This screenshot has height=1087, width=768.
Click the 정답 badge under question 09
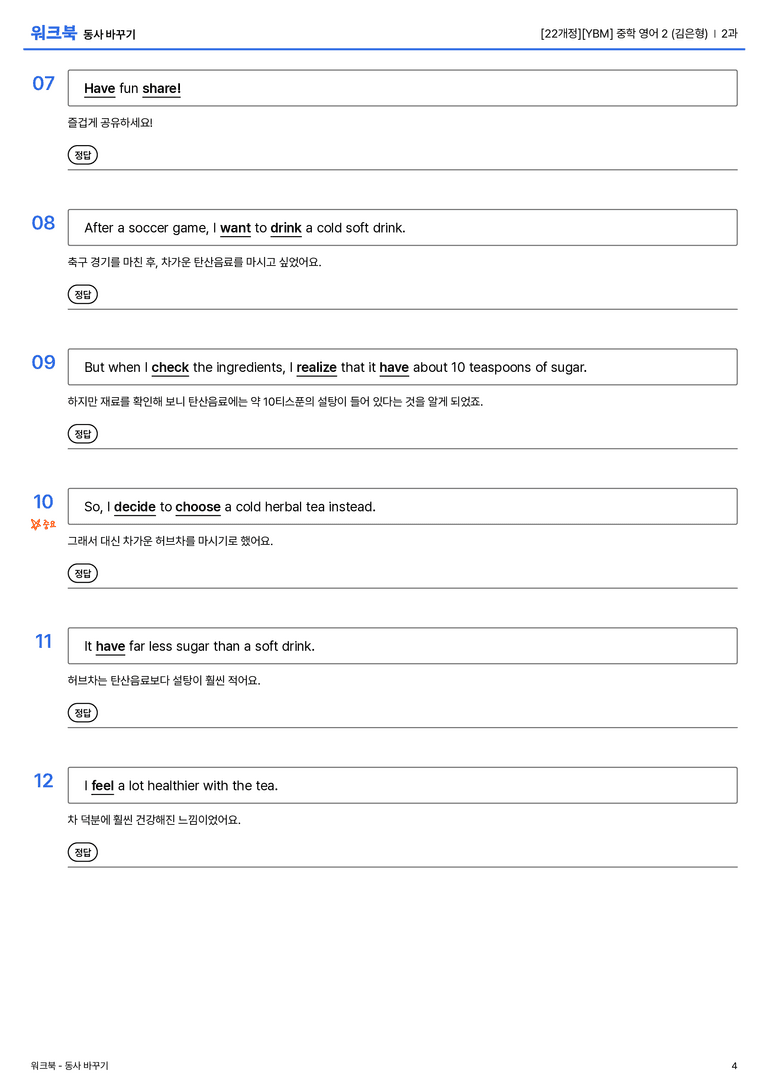(x=82, y=433)
